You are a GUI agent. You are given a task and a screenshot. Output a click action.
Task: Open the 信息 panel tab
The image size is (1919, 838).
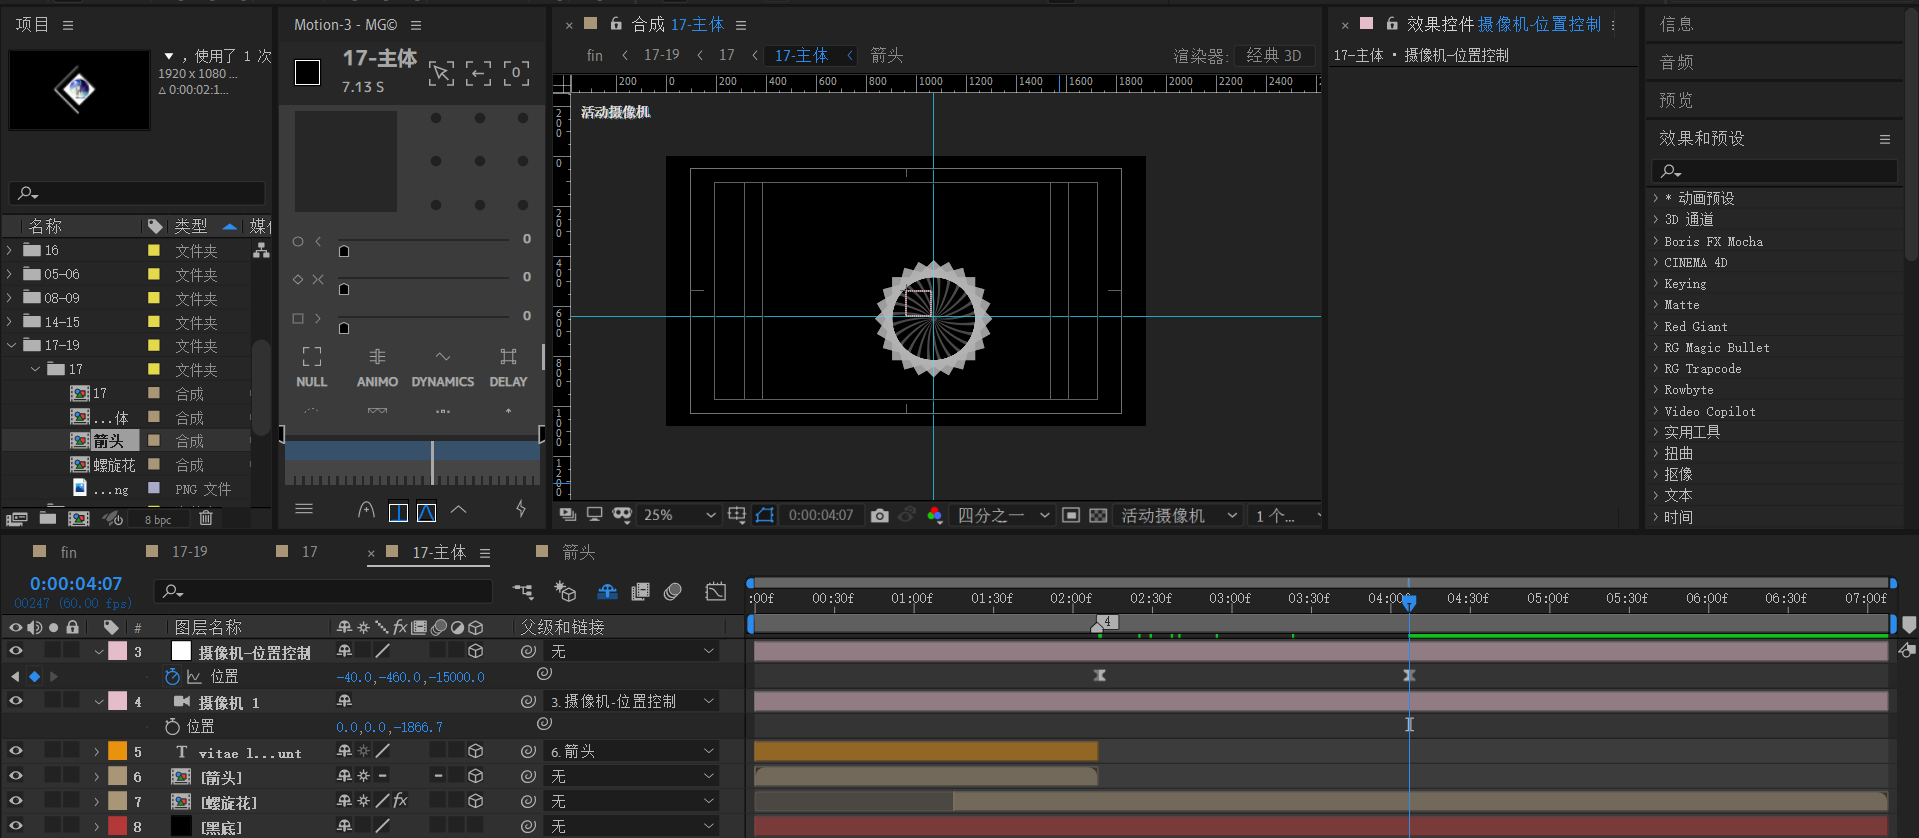pos(1677,24)
